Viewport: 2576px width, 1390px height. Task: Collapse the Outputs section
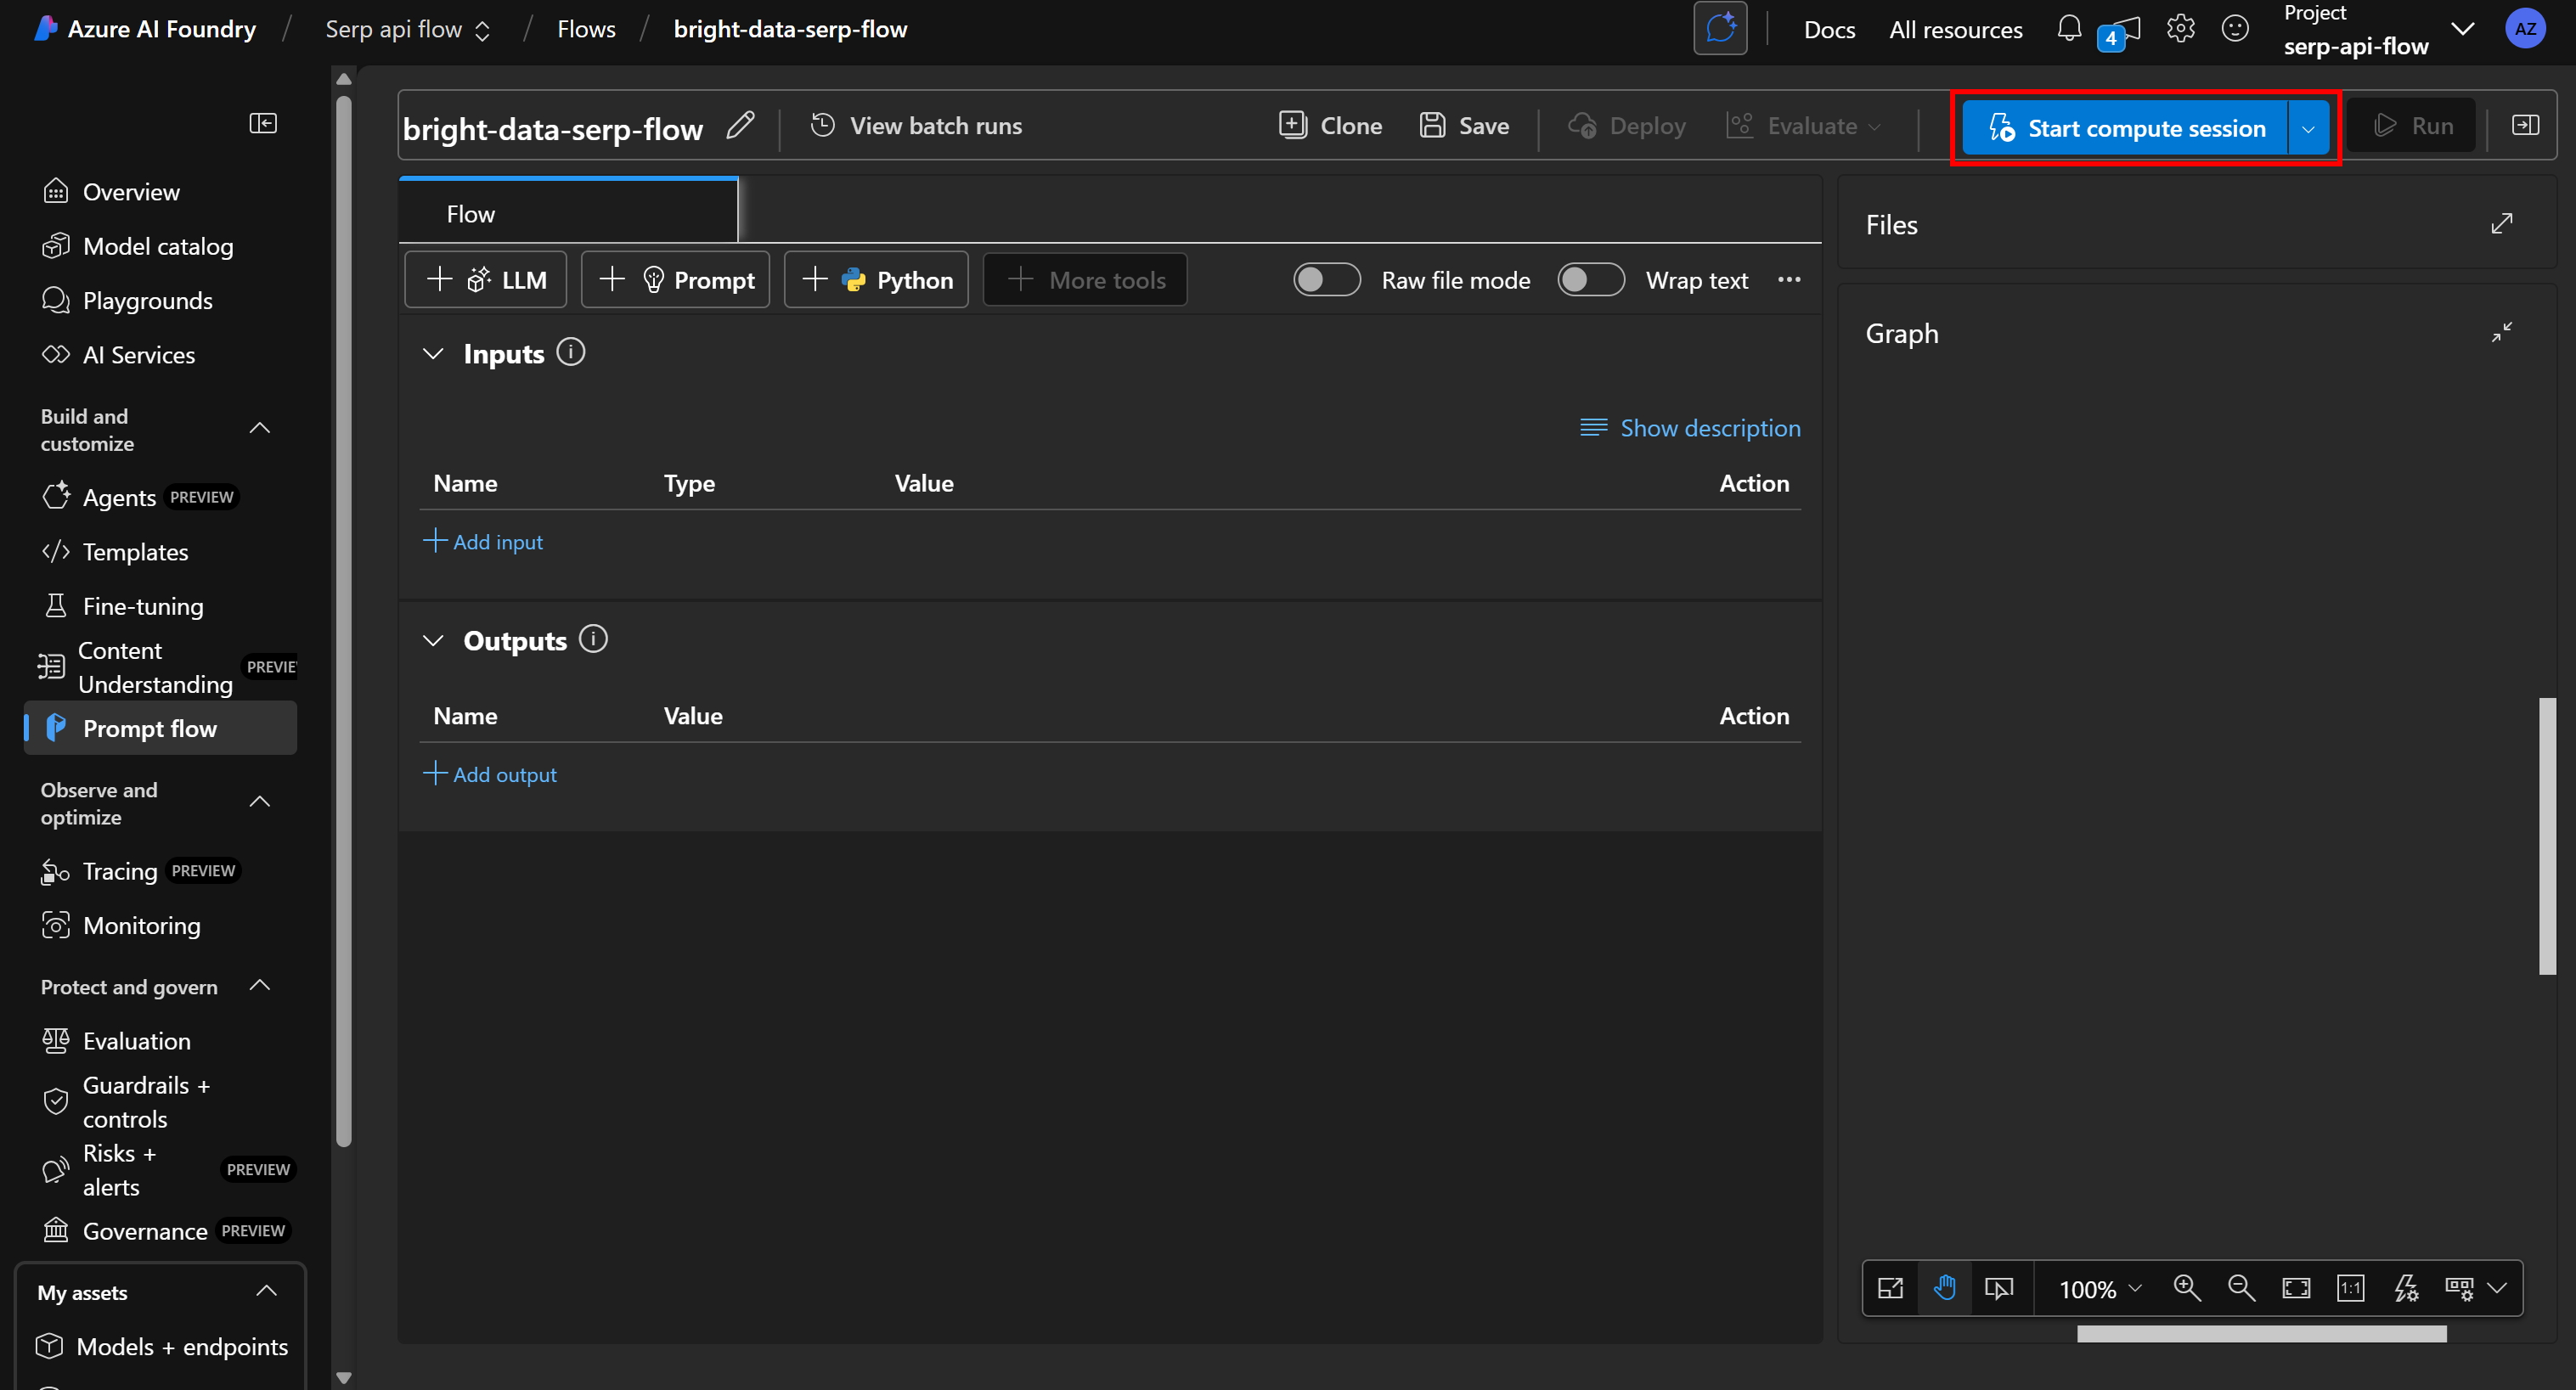(433, 641)
